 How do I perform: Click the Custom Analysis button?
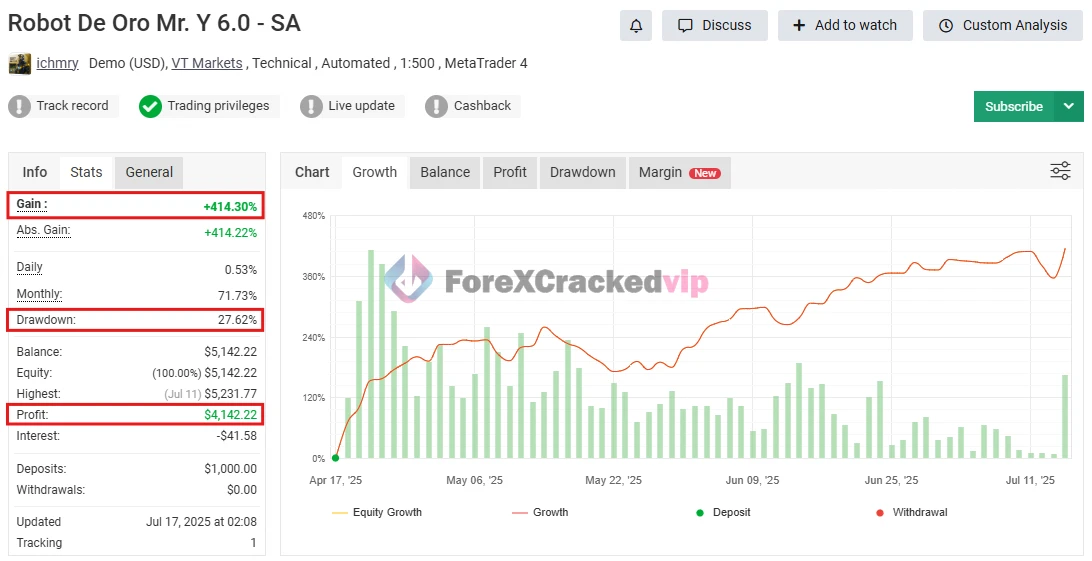click(x=1003, y=25)
